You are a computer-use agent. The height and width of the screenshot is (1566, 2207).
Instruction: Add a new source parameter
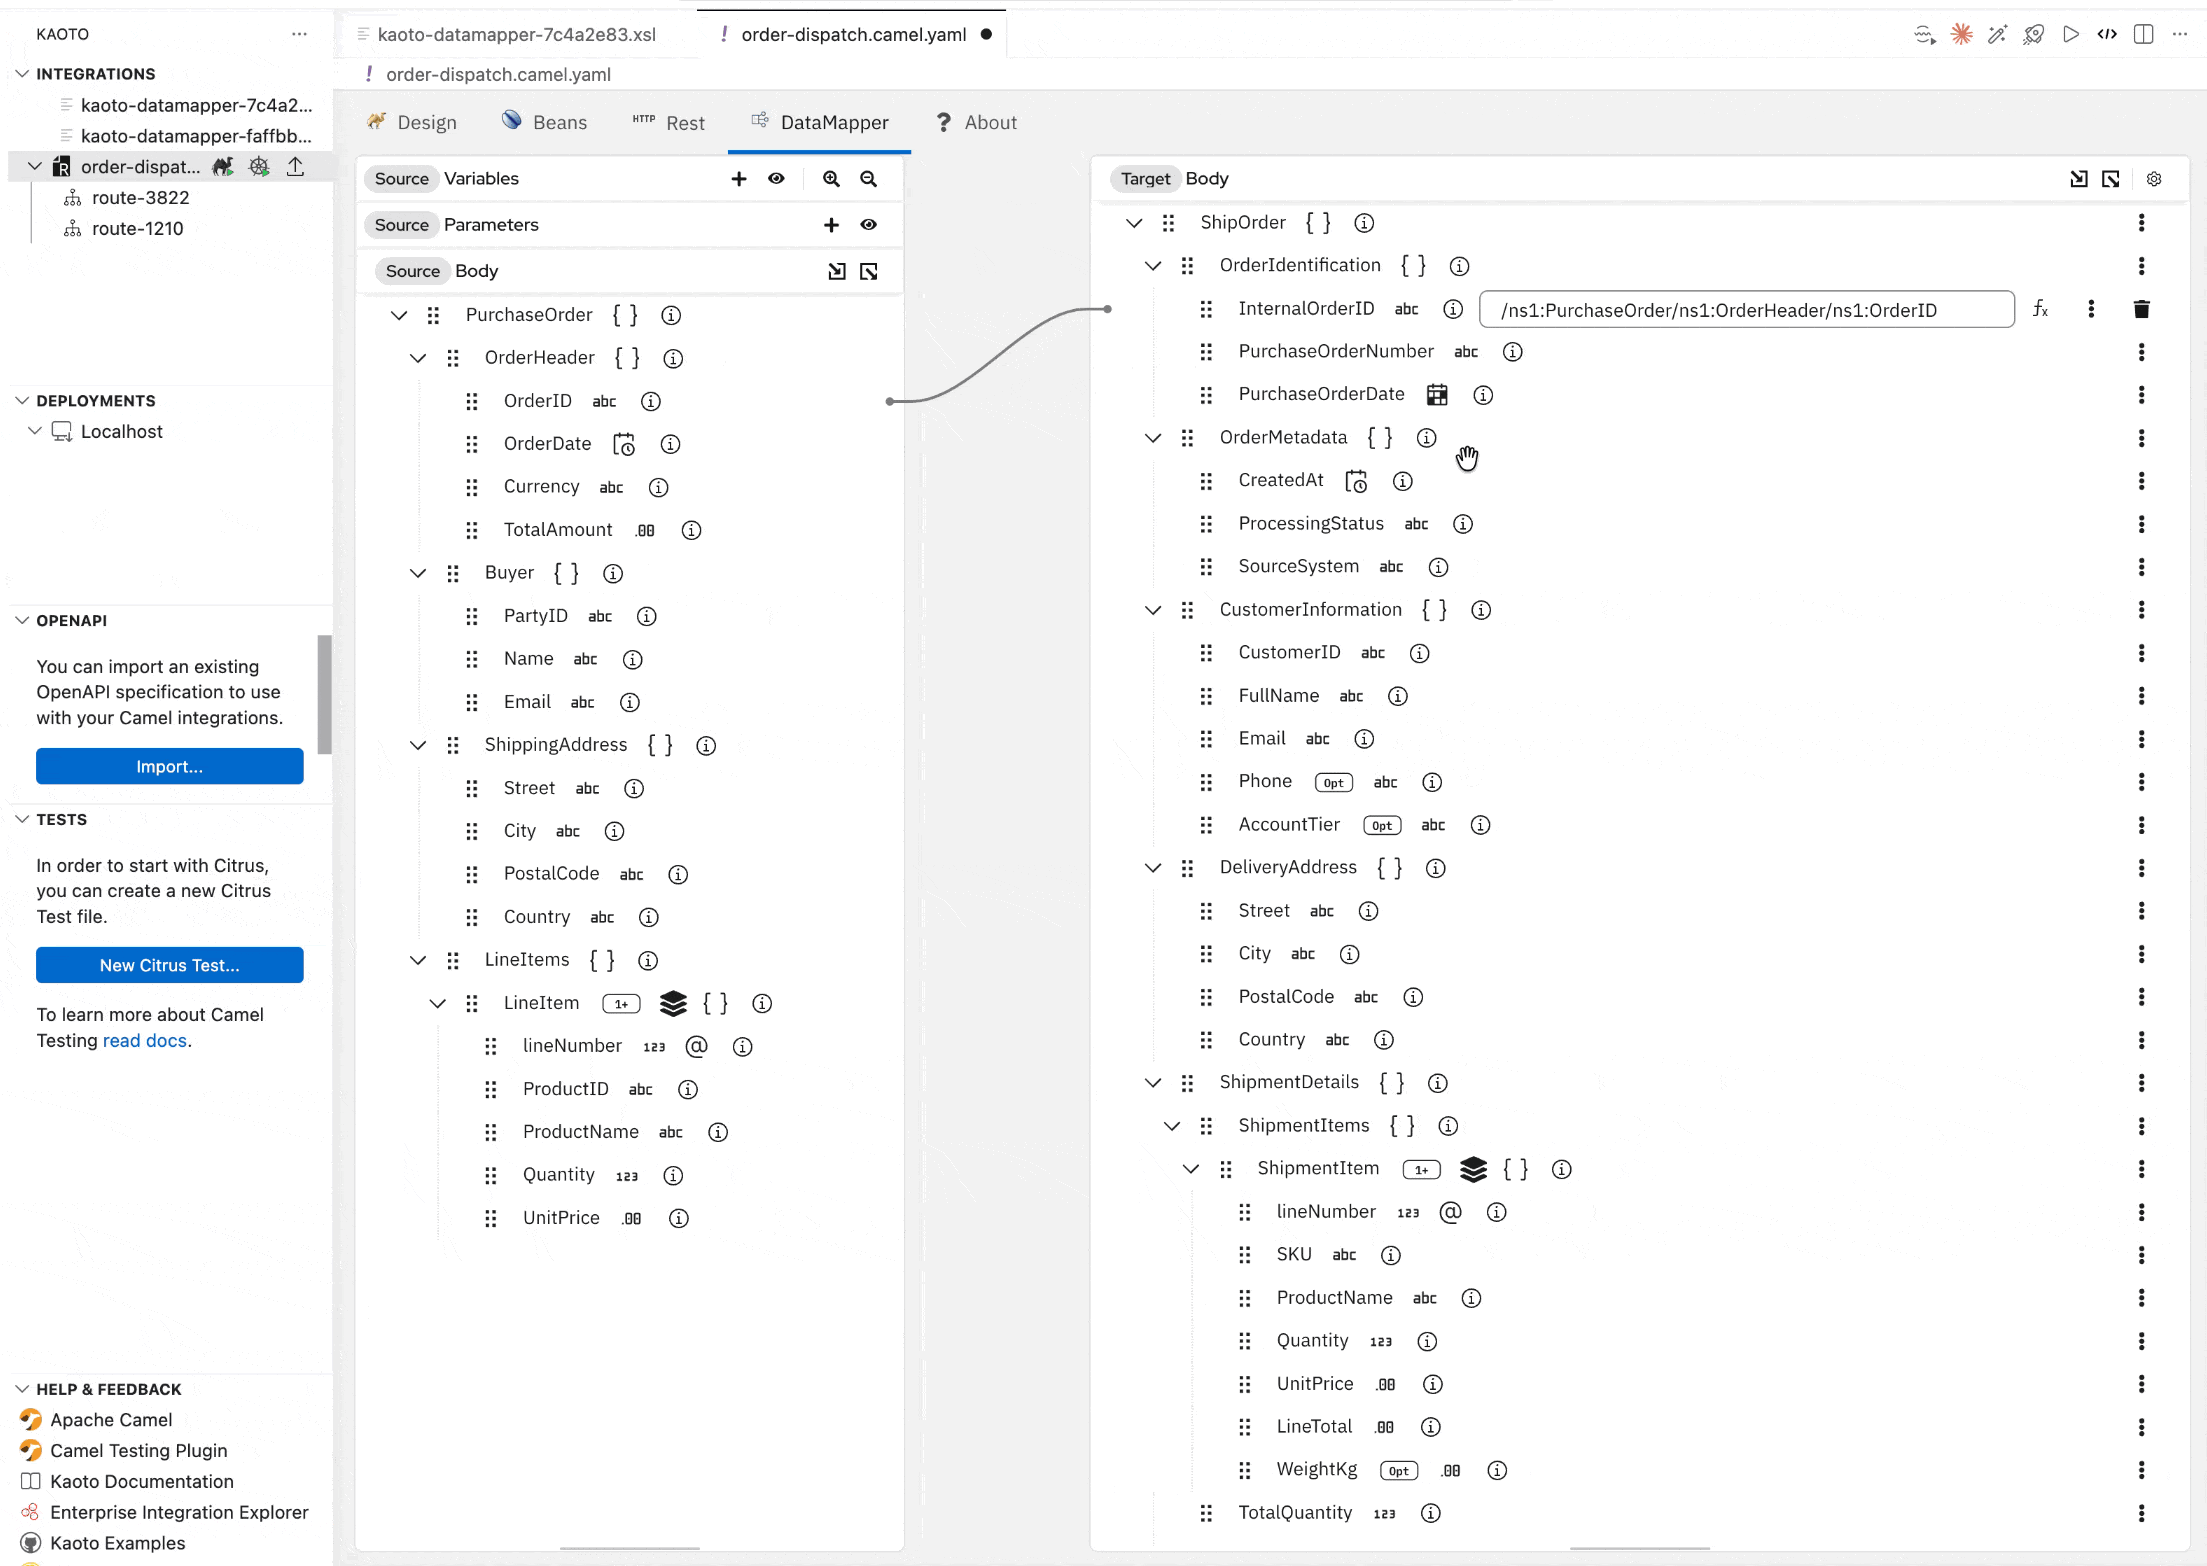(x=831, y=225)
